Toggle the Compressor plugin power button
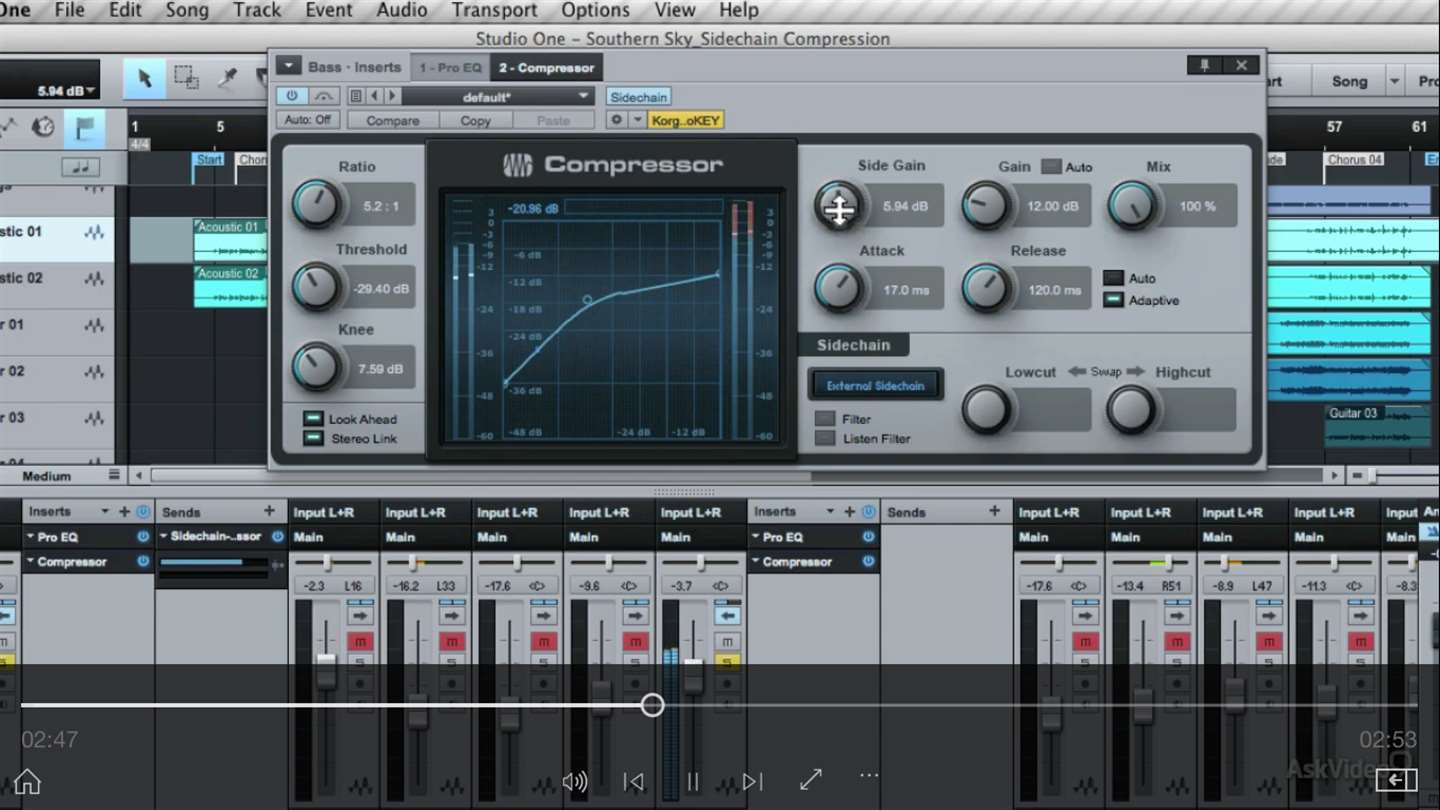The height and width of the screenshot is (810, 1440). pyautogui.click(x=292, y=96)
